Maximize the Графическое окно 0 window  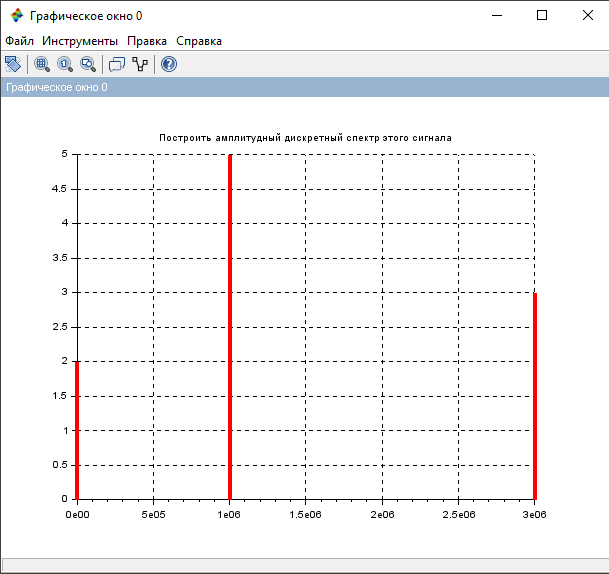click(x=542, y=16)
